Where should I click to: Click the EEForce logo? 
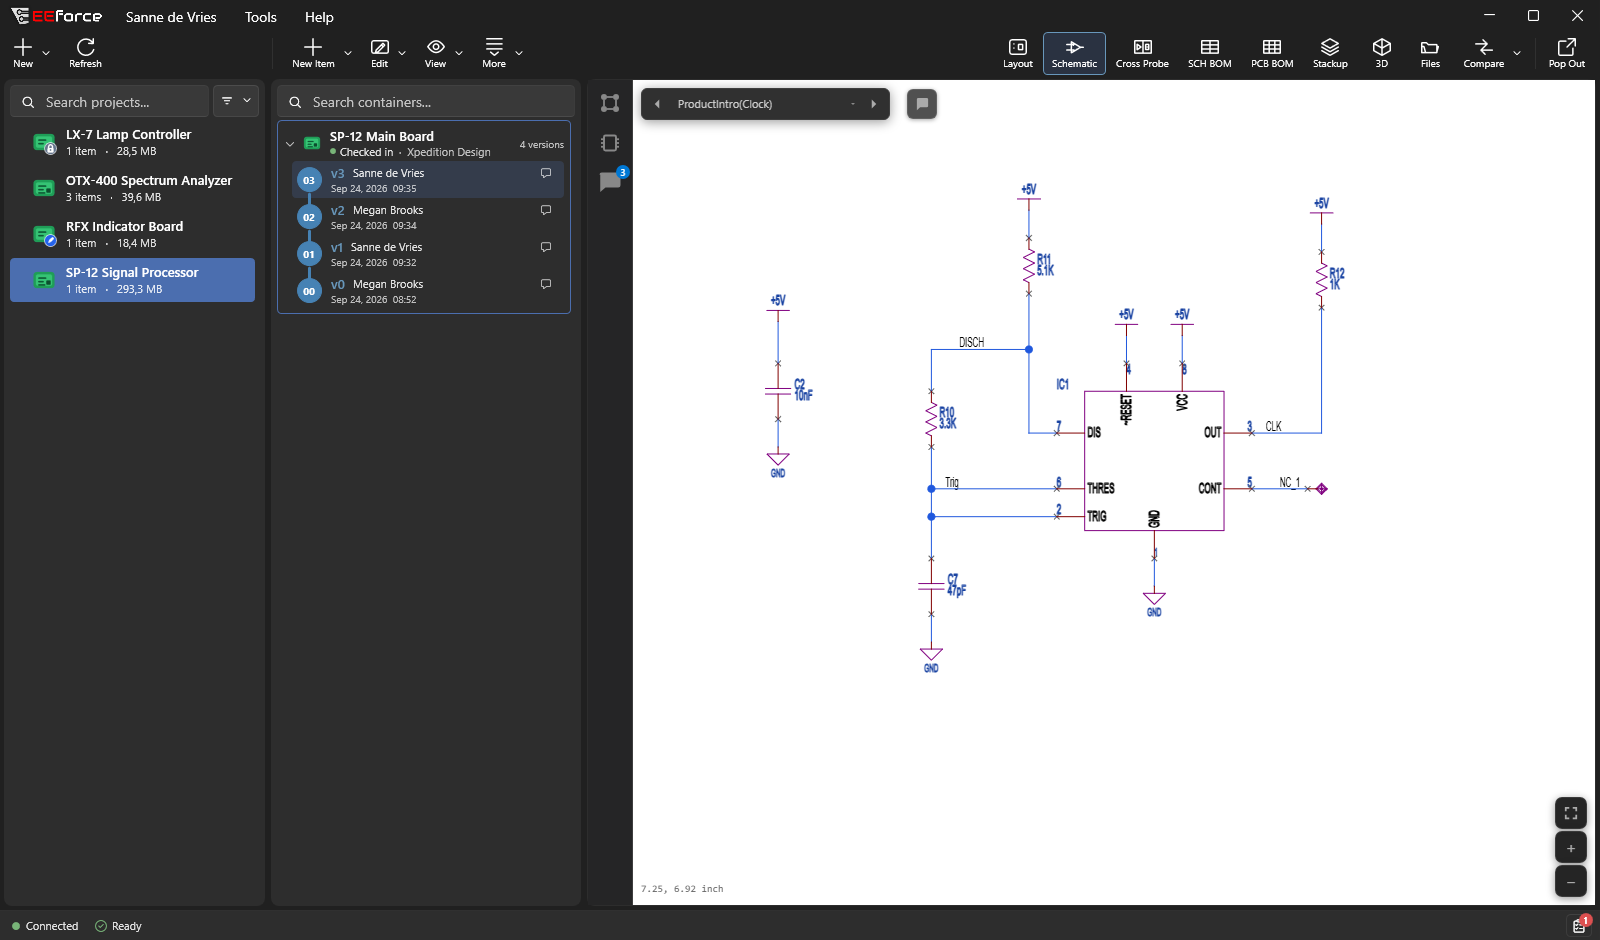tap(57, 16)
